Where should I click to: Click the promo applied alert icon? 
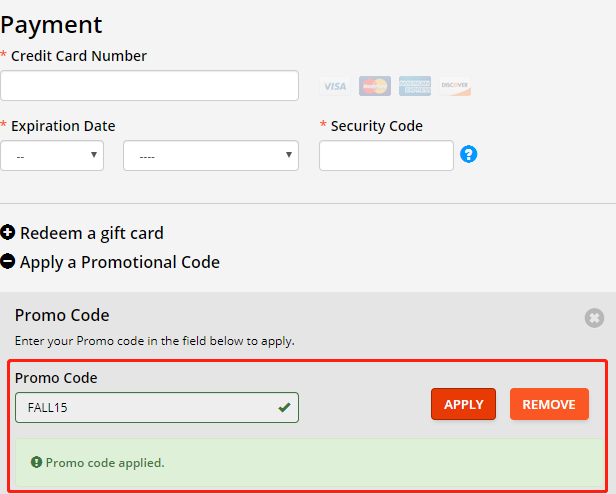click(x=37, y=462)
